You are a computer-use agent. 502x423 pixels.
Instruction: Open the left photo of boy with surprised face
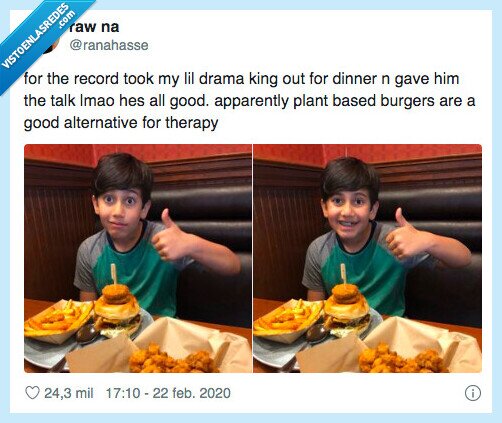point(138,258)
